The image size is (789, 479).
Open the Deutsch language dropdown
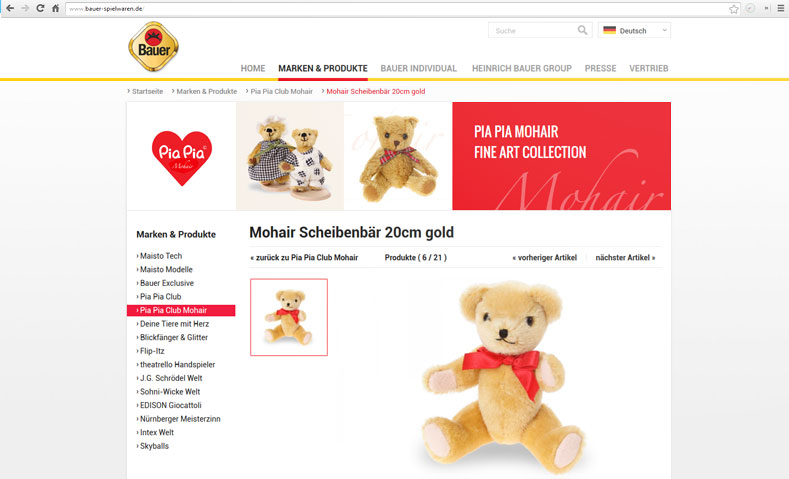pyautogui.click(x=634, y=30)
